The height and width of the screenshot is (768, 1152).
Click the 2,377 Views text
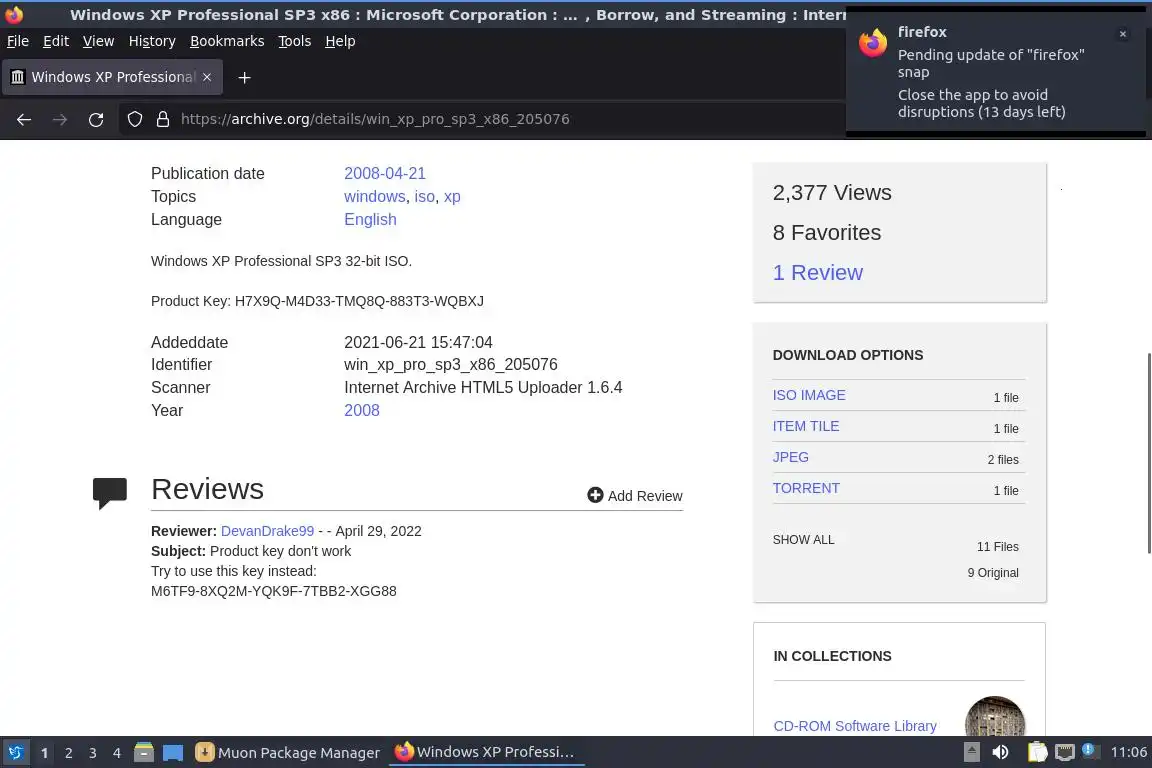[832, 193]
